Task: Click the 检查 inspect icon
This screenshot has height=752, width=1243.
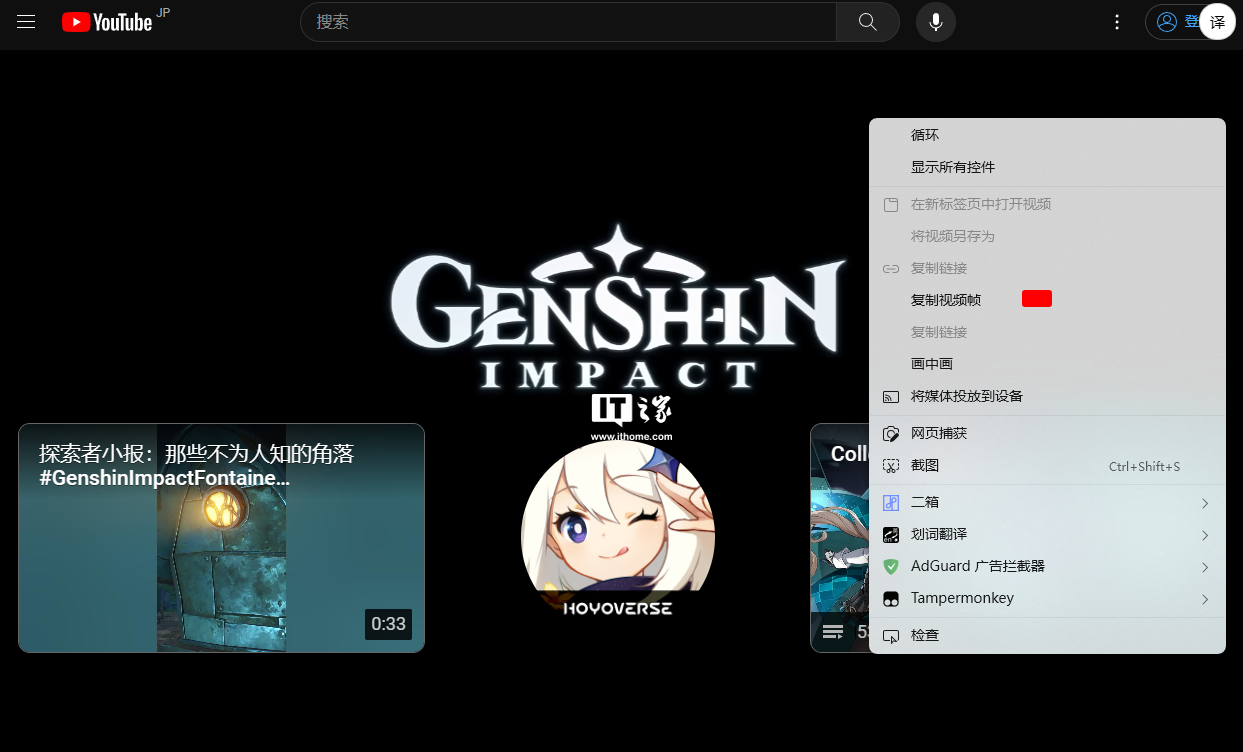Action: tap(891, 636)
